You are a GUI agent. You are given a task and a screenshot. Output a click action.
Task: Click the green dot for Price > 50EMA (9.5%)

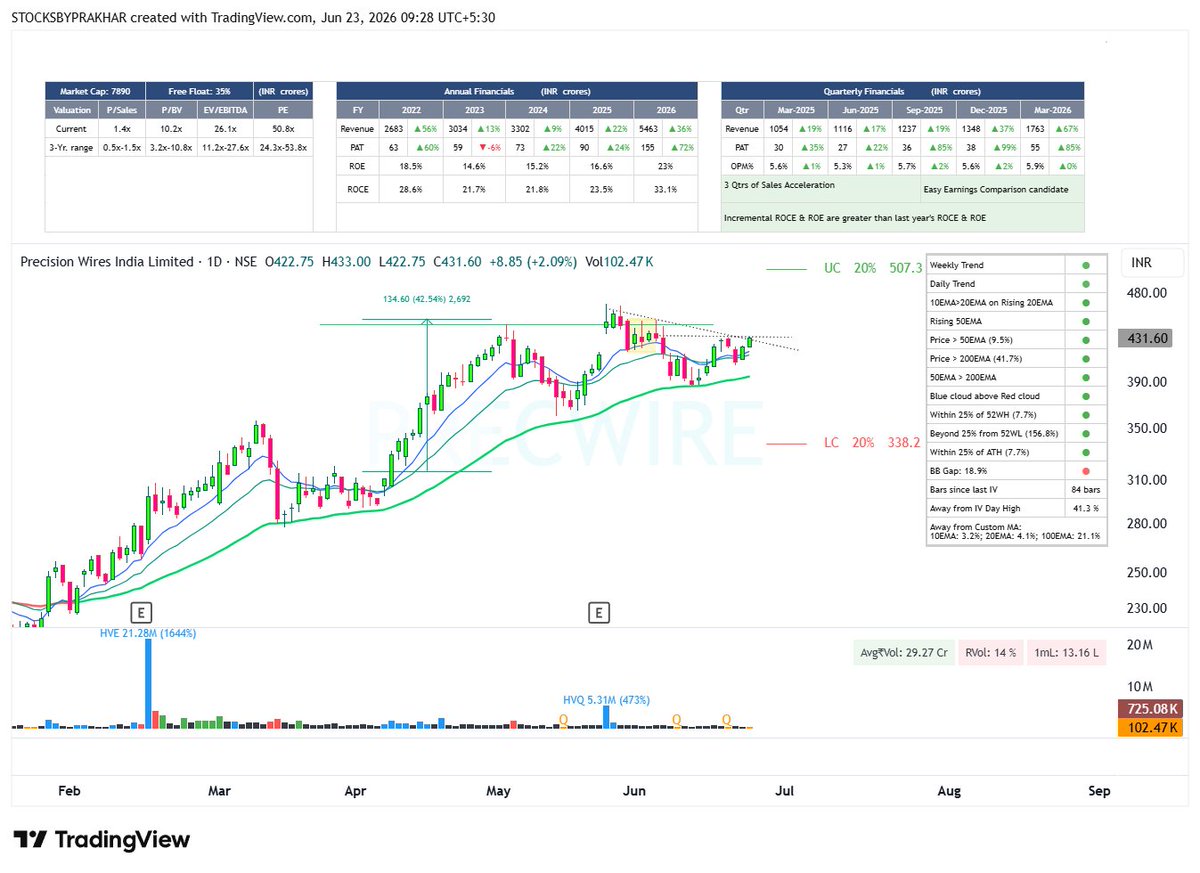click(1086, 340)
